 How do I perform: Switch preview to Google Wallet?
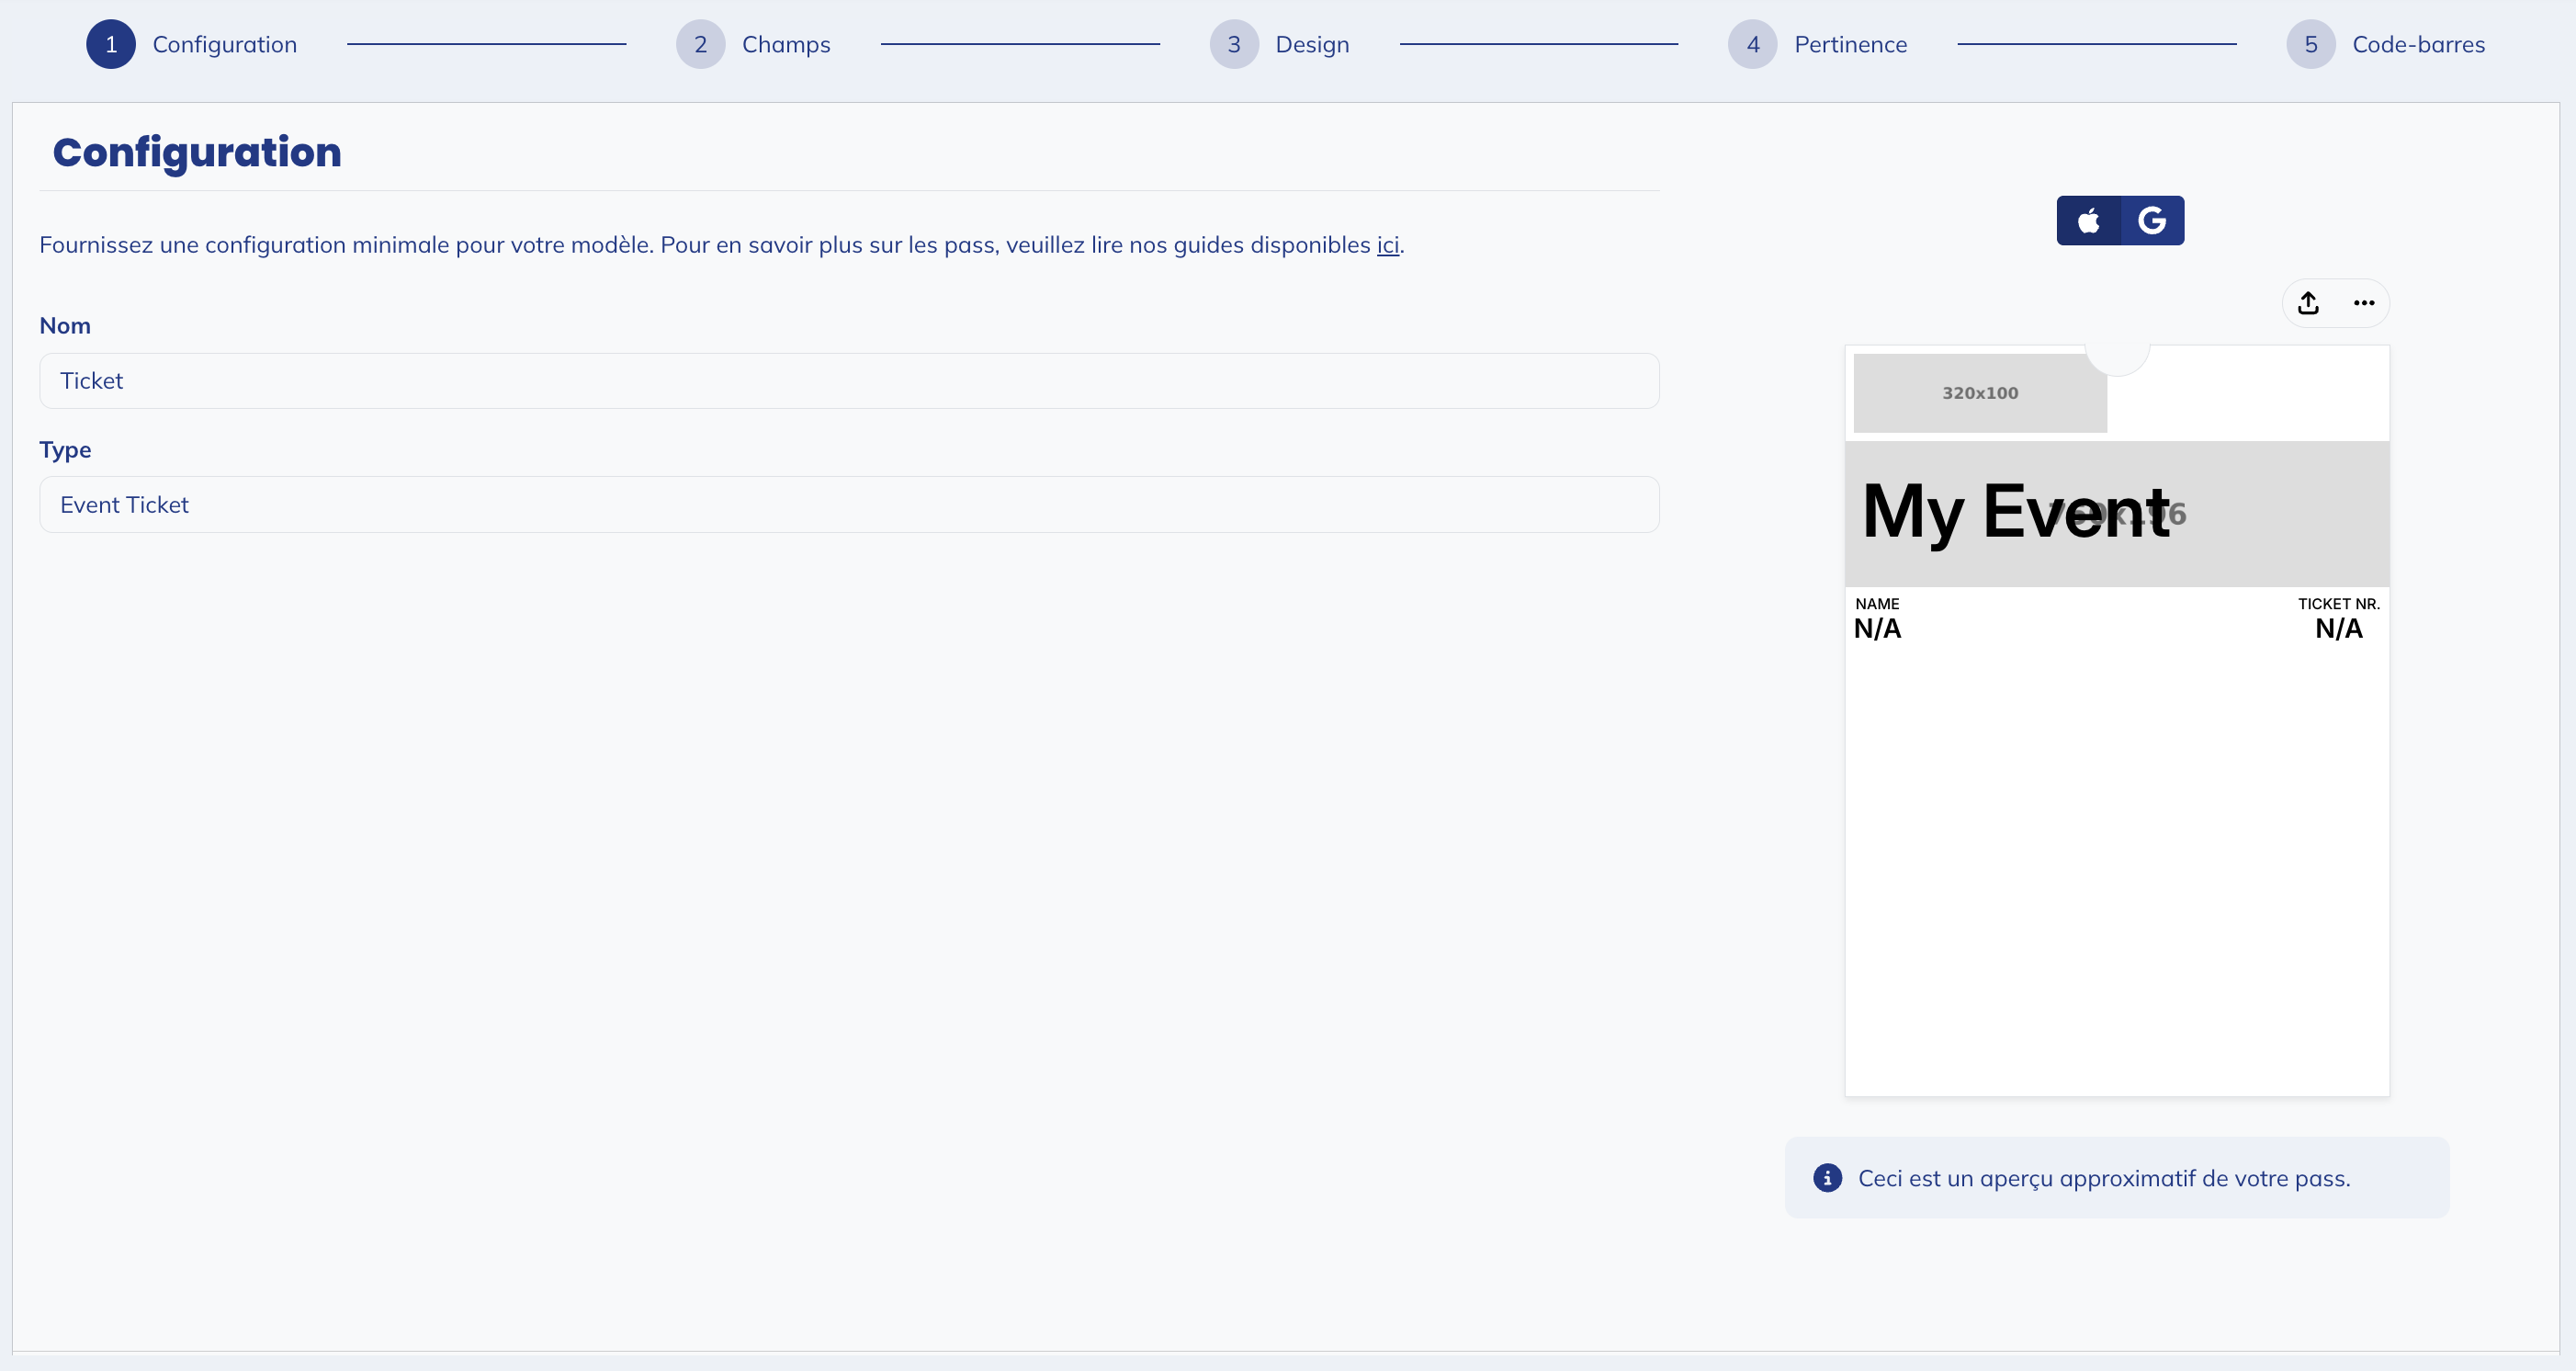click(x=2152, y=220)
